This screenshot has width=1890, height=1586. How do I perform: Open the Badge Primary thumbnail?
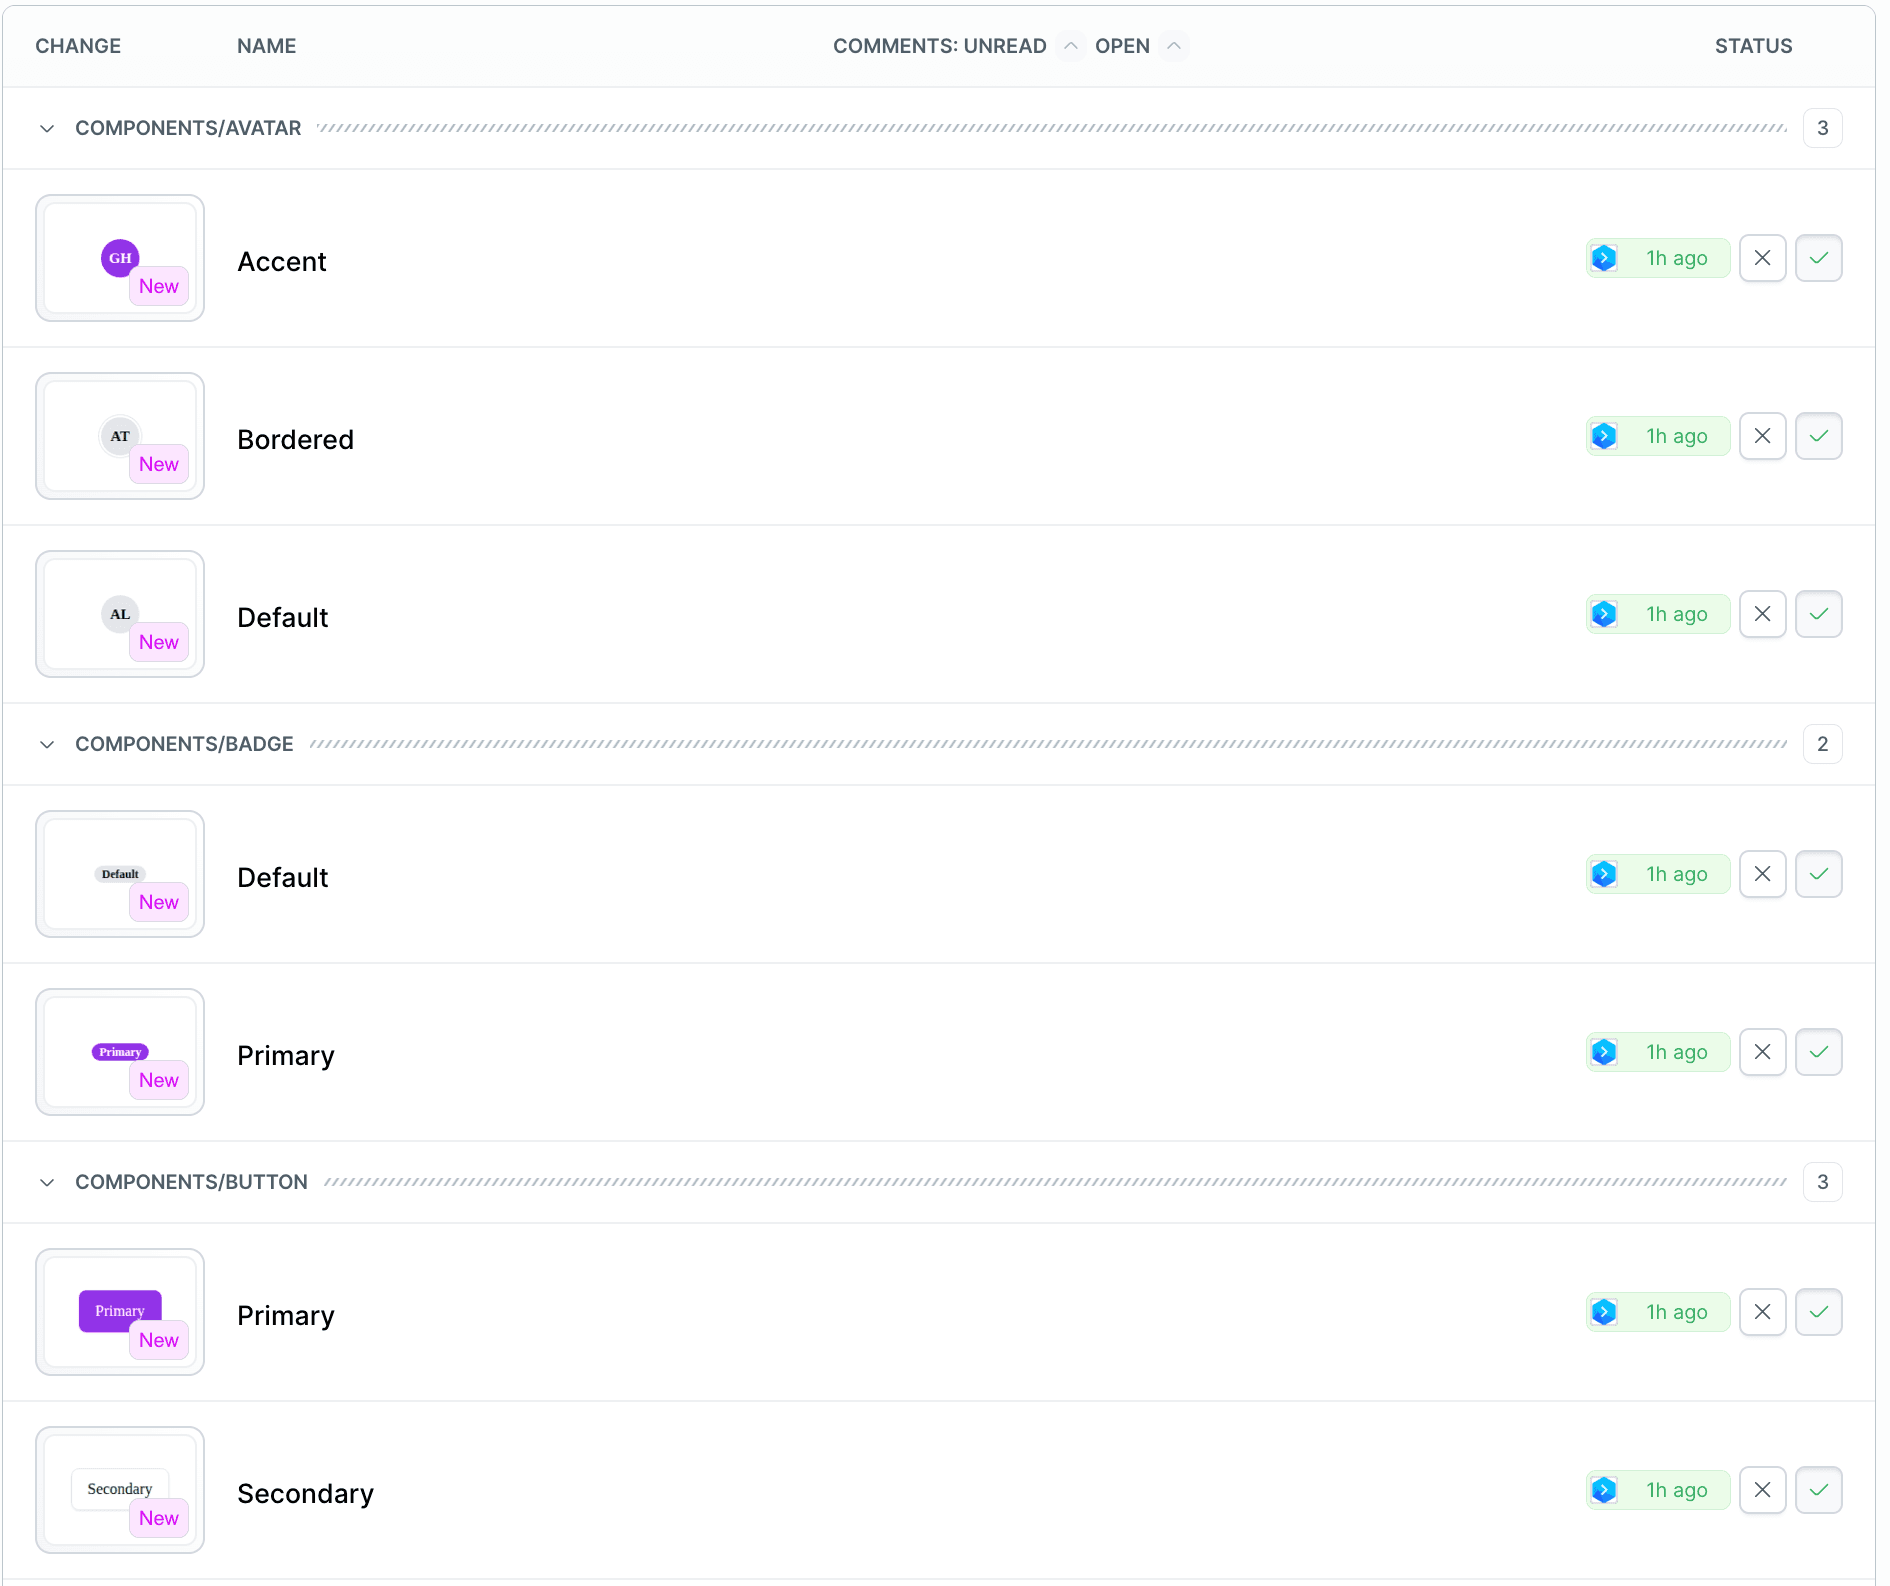(x=120, y=1052)
